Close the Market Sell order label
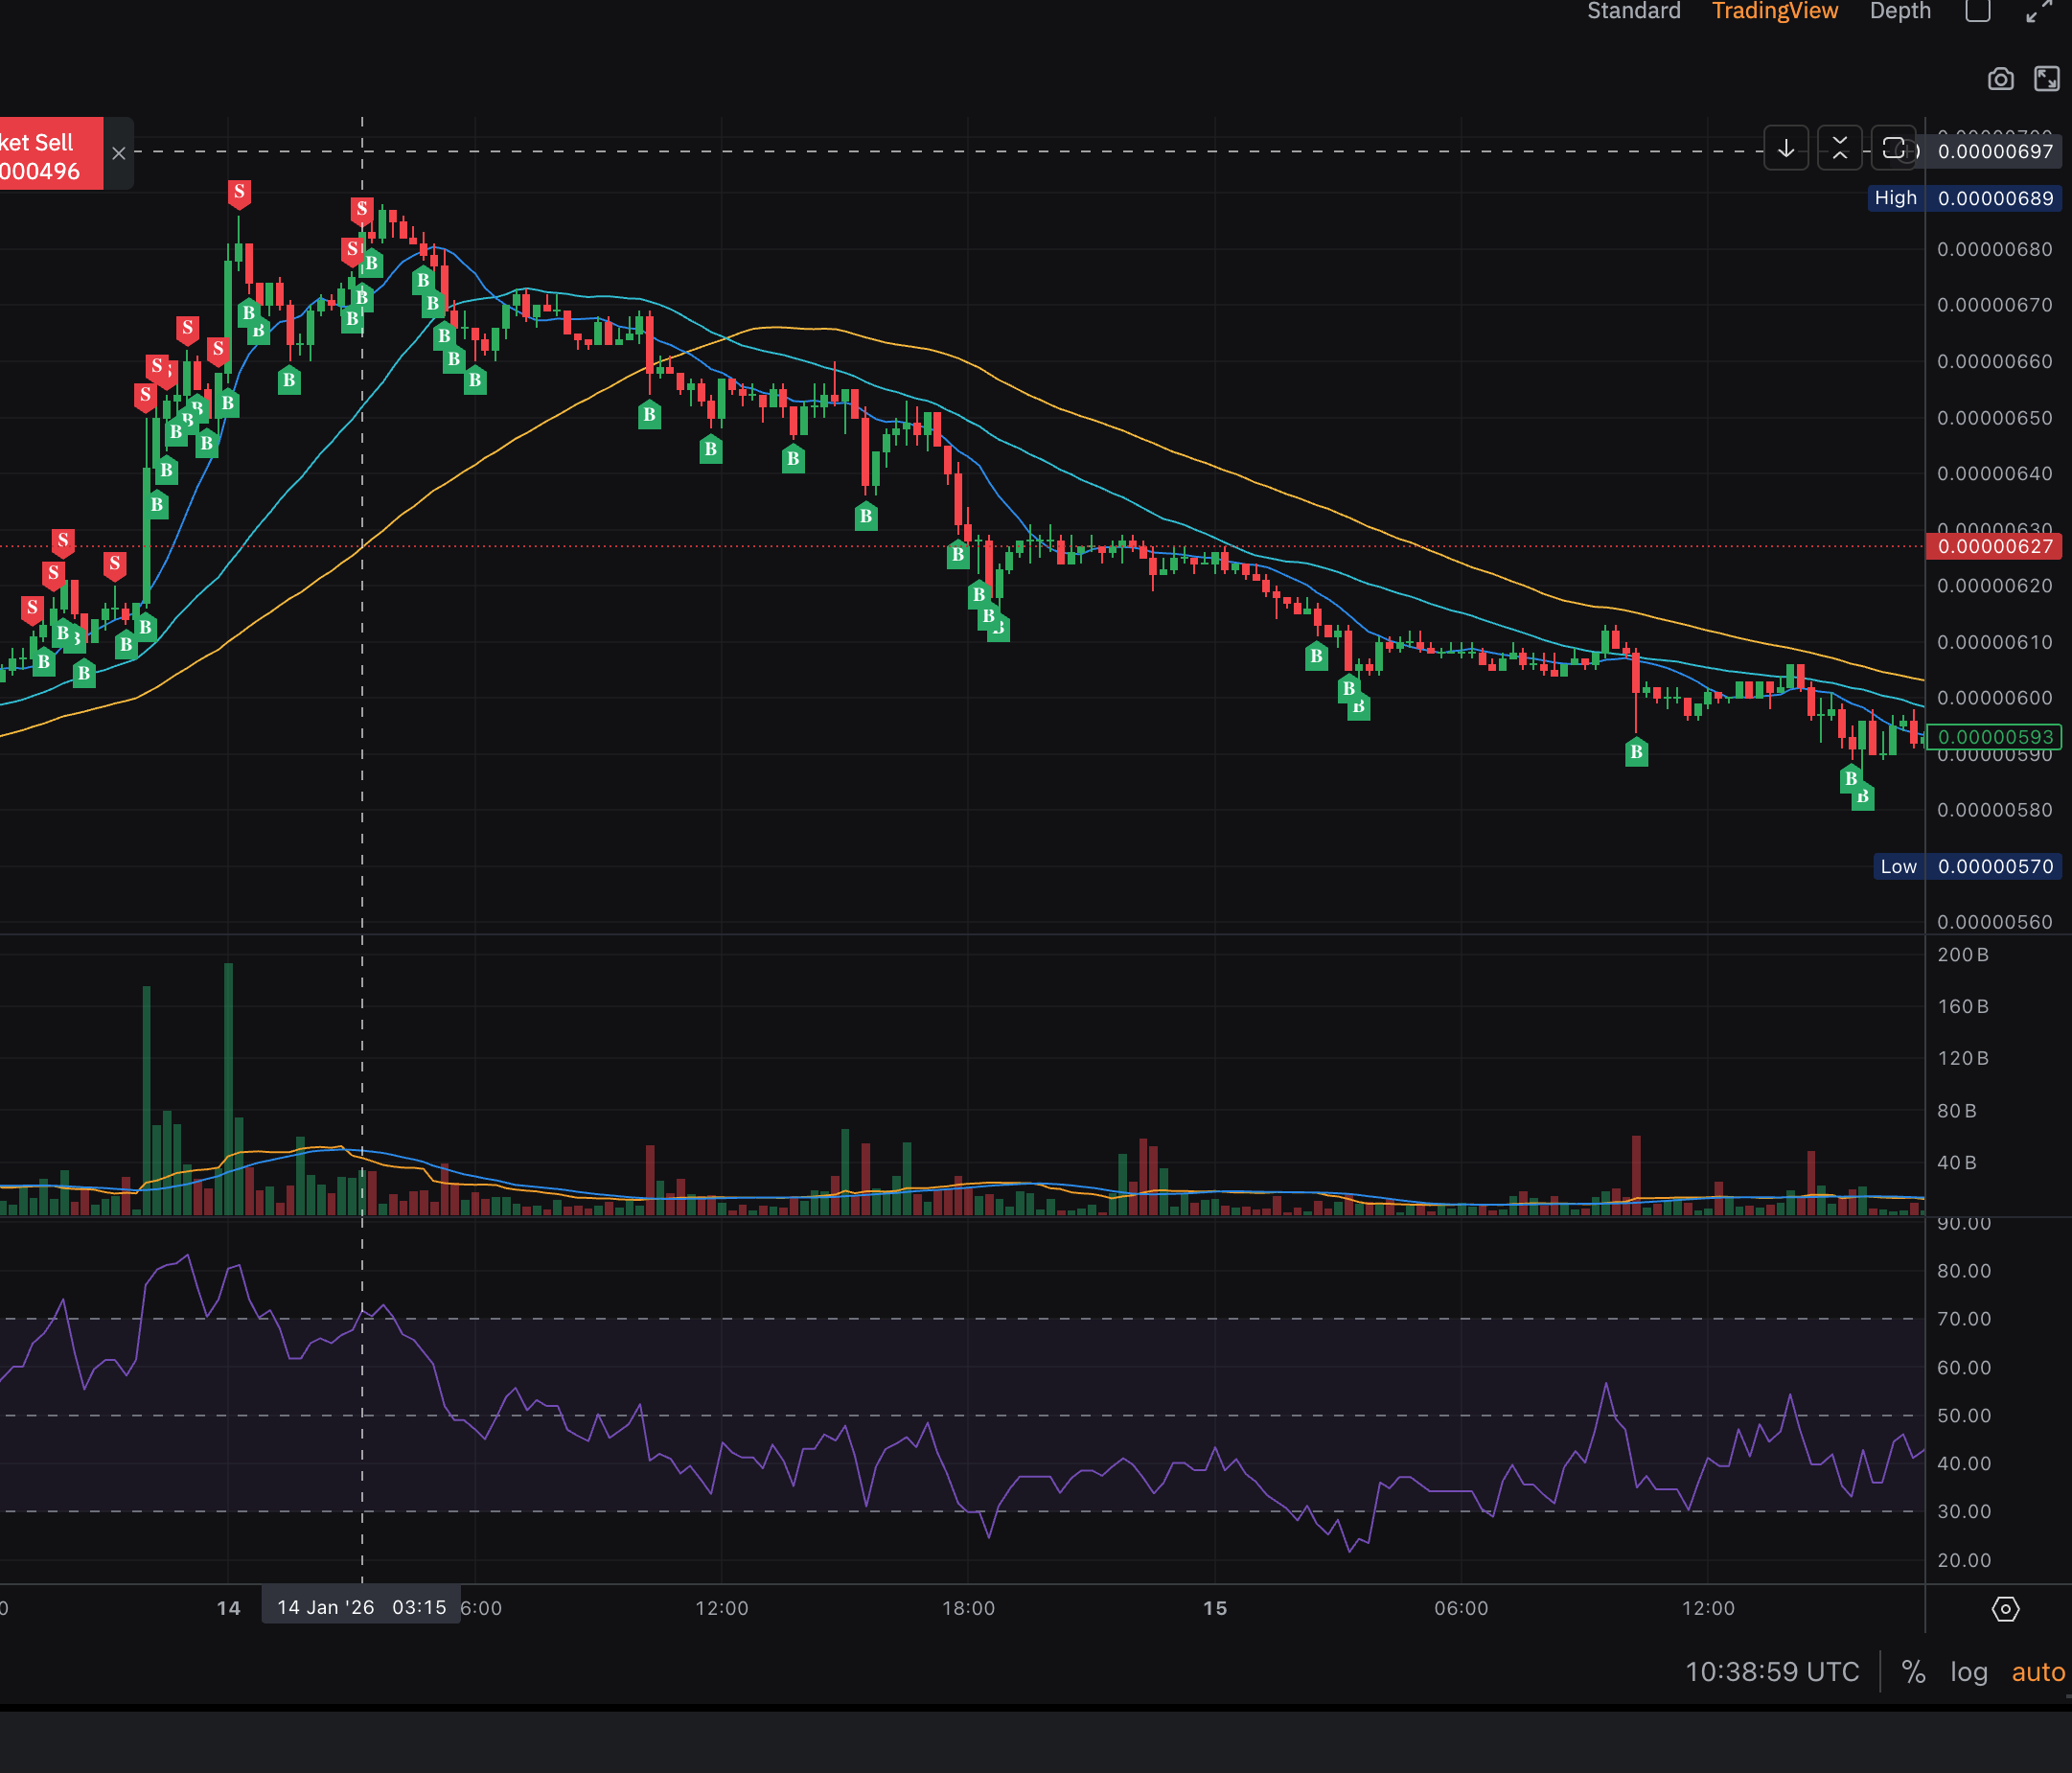This screenshot has width=2072, height=1773. [119, 153]
